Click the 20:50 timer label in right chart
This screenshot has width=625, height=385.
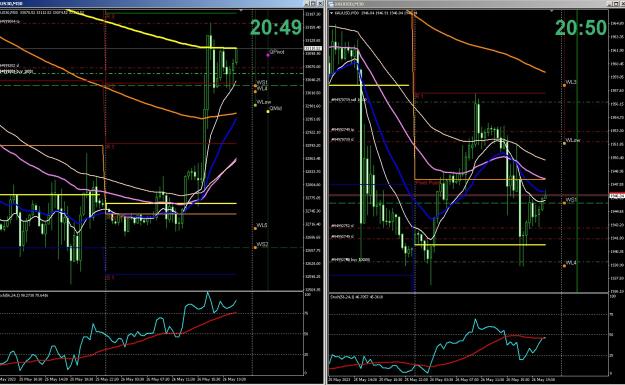click(x=581, y=28)
